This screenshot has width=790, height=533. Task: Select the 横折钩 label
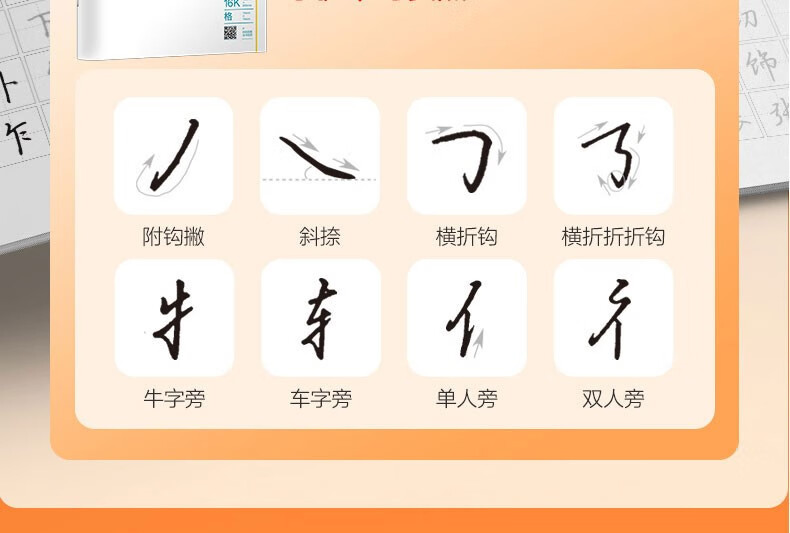467,237
